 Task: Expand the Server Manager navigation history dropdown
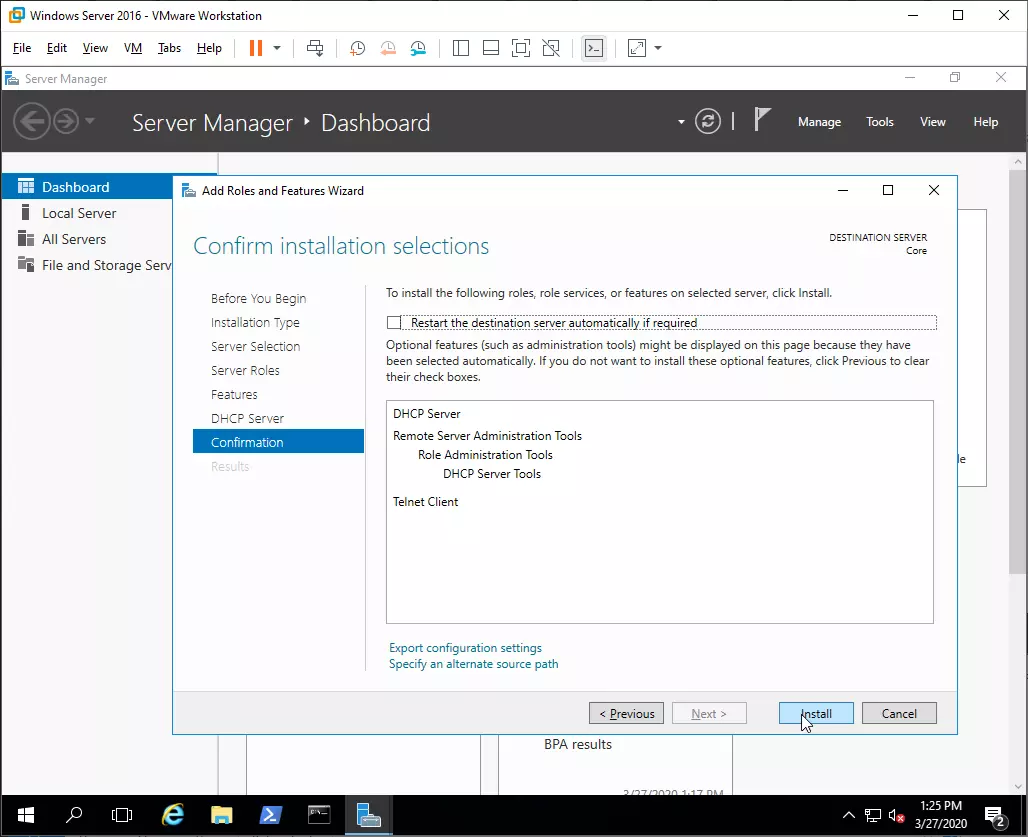[x=90, y=121]
